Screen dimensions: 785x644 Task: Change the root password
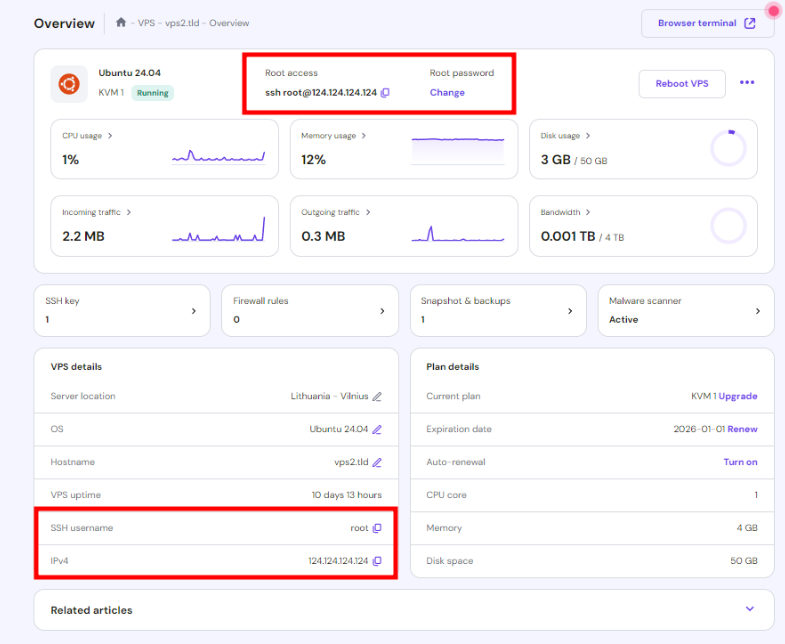[447, 93]
